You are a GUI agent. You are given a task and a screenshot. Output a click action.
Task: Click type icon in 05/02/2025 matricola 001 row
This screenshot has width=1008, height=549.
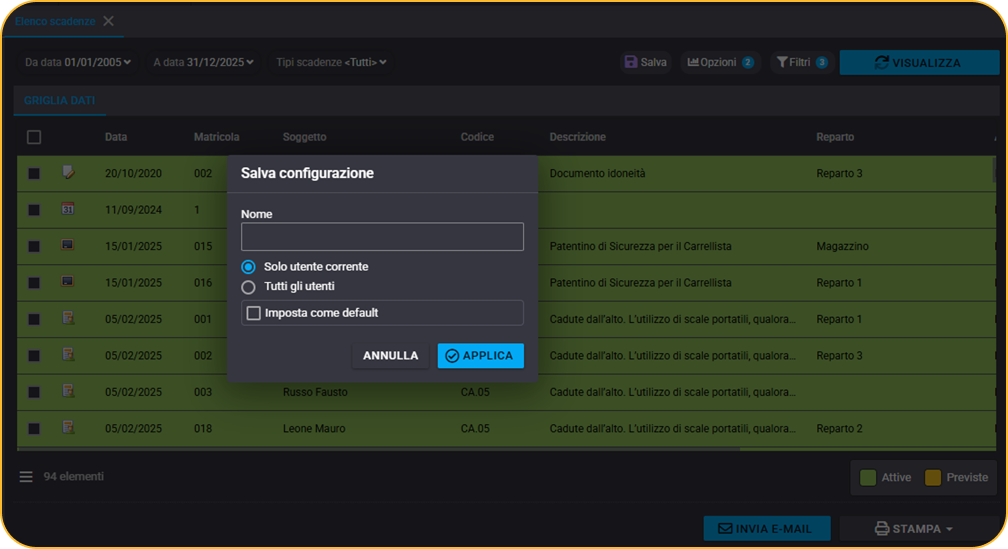[68, 318]
